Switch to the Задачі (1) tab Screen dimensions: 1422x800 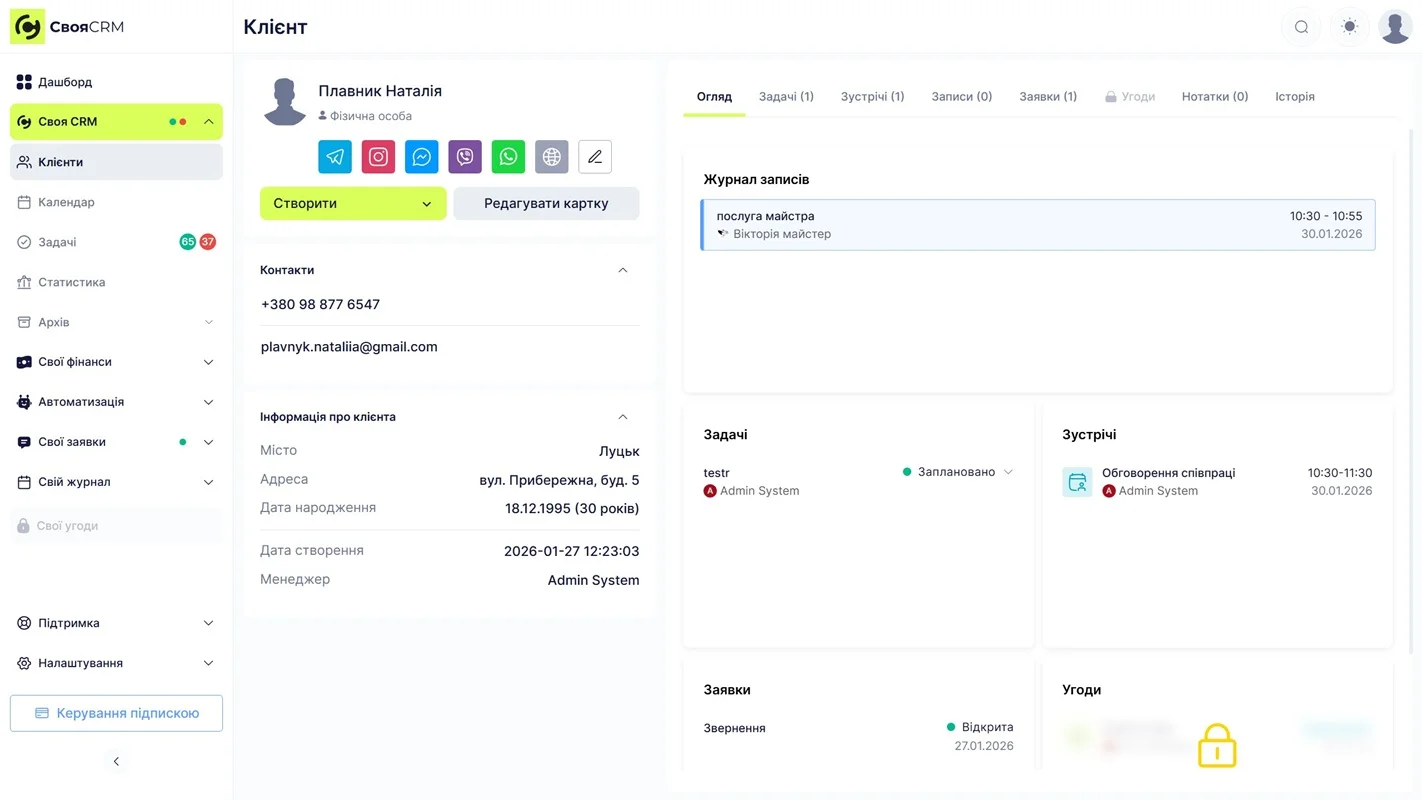point(786,96)
